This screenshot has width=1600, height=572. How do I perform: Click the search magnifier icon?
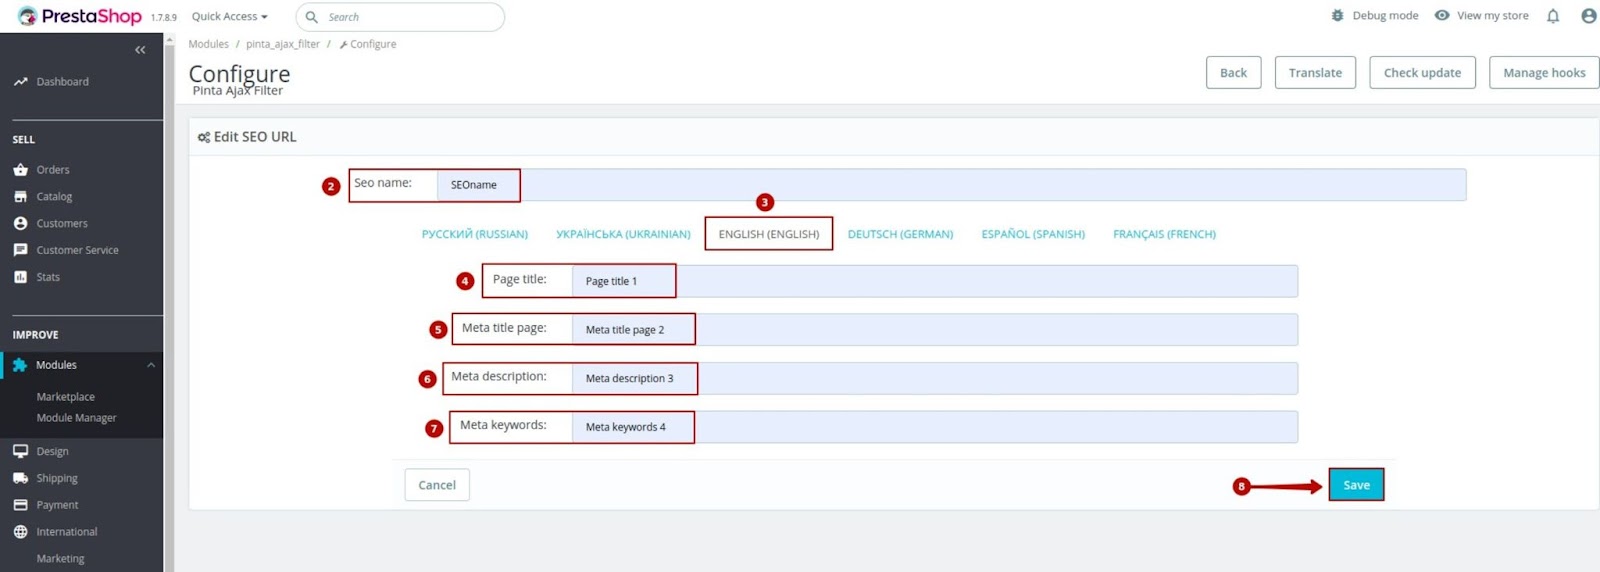[312, 17]
